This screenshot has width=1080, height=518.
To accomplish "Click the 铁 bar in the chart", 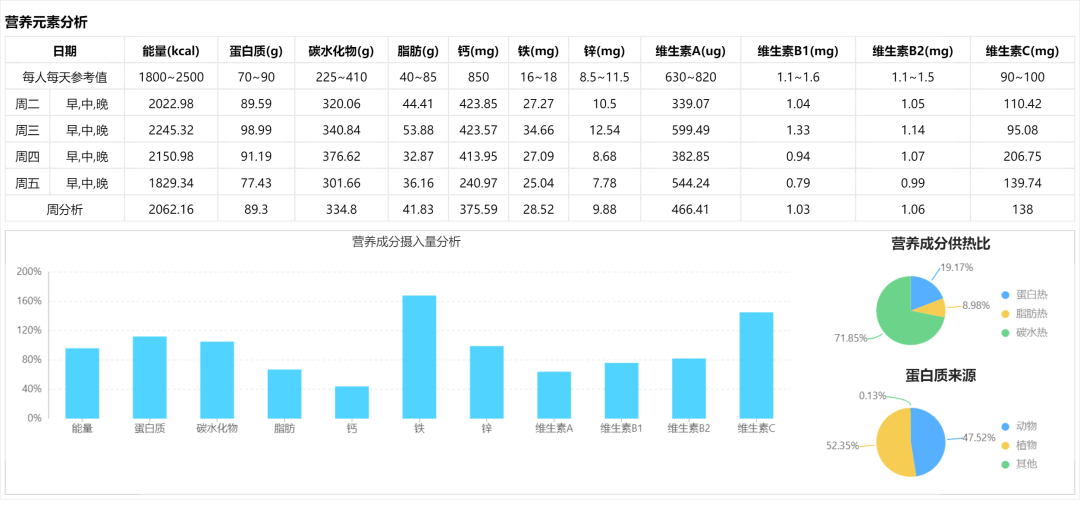I will point(419,357).
